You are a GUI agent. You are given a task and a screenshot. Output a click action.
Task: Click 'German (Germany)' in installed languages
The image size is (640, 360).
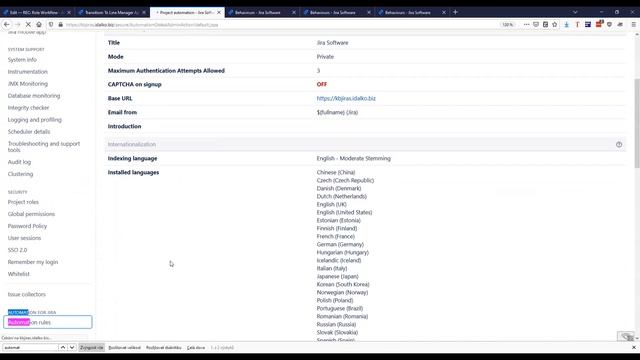tap(340, 244)
